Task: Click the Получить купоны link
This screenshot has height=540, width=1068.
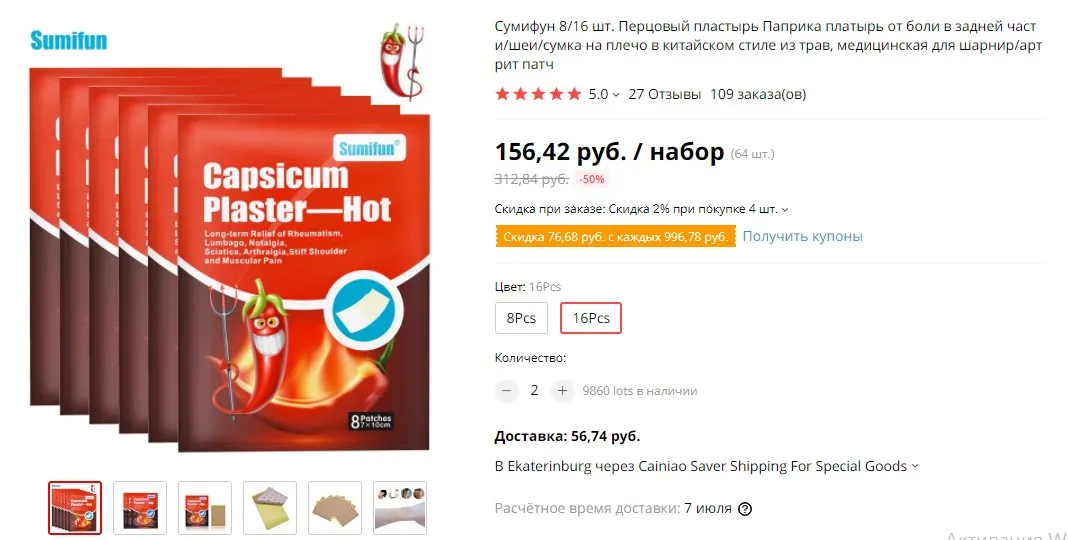Action: (x=802, y=236)
